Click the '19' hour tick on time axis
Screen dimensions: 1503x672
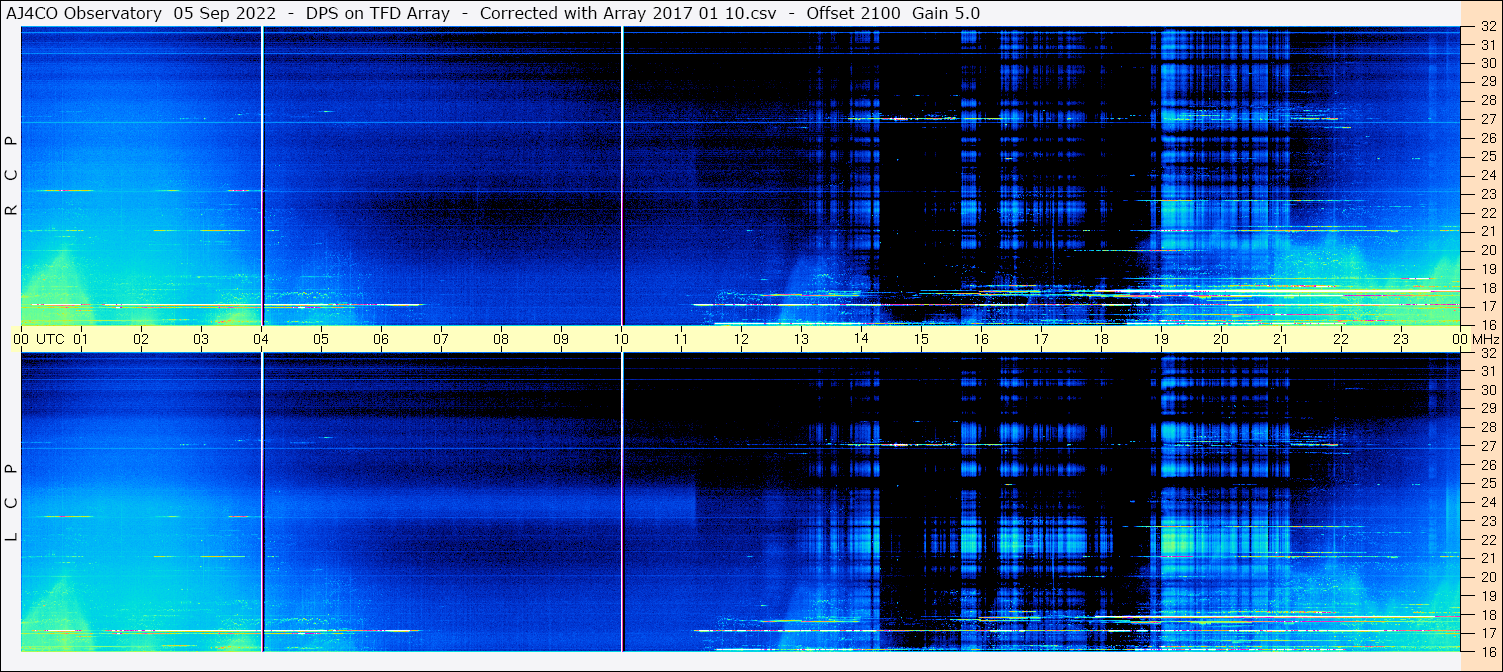pos(1161,339)
